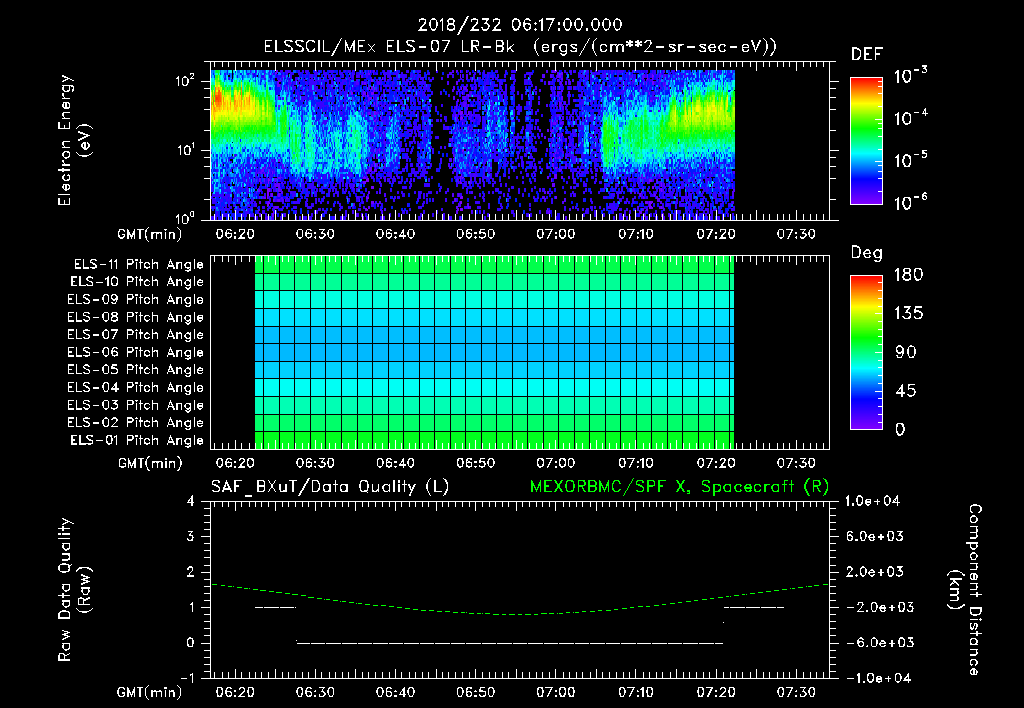
Task: Click the 180 label on the Deg color bar
Action: [904, 275]
